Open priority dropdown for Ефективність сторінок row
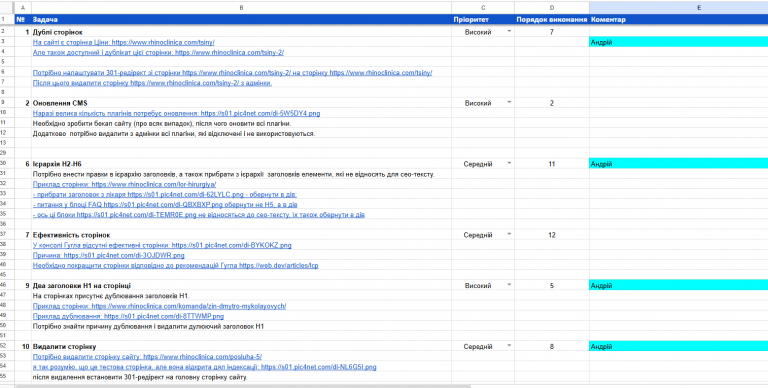Viewport: 768px width, 388px height. click(509, 235)
